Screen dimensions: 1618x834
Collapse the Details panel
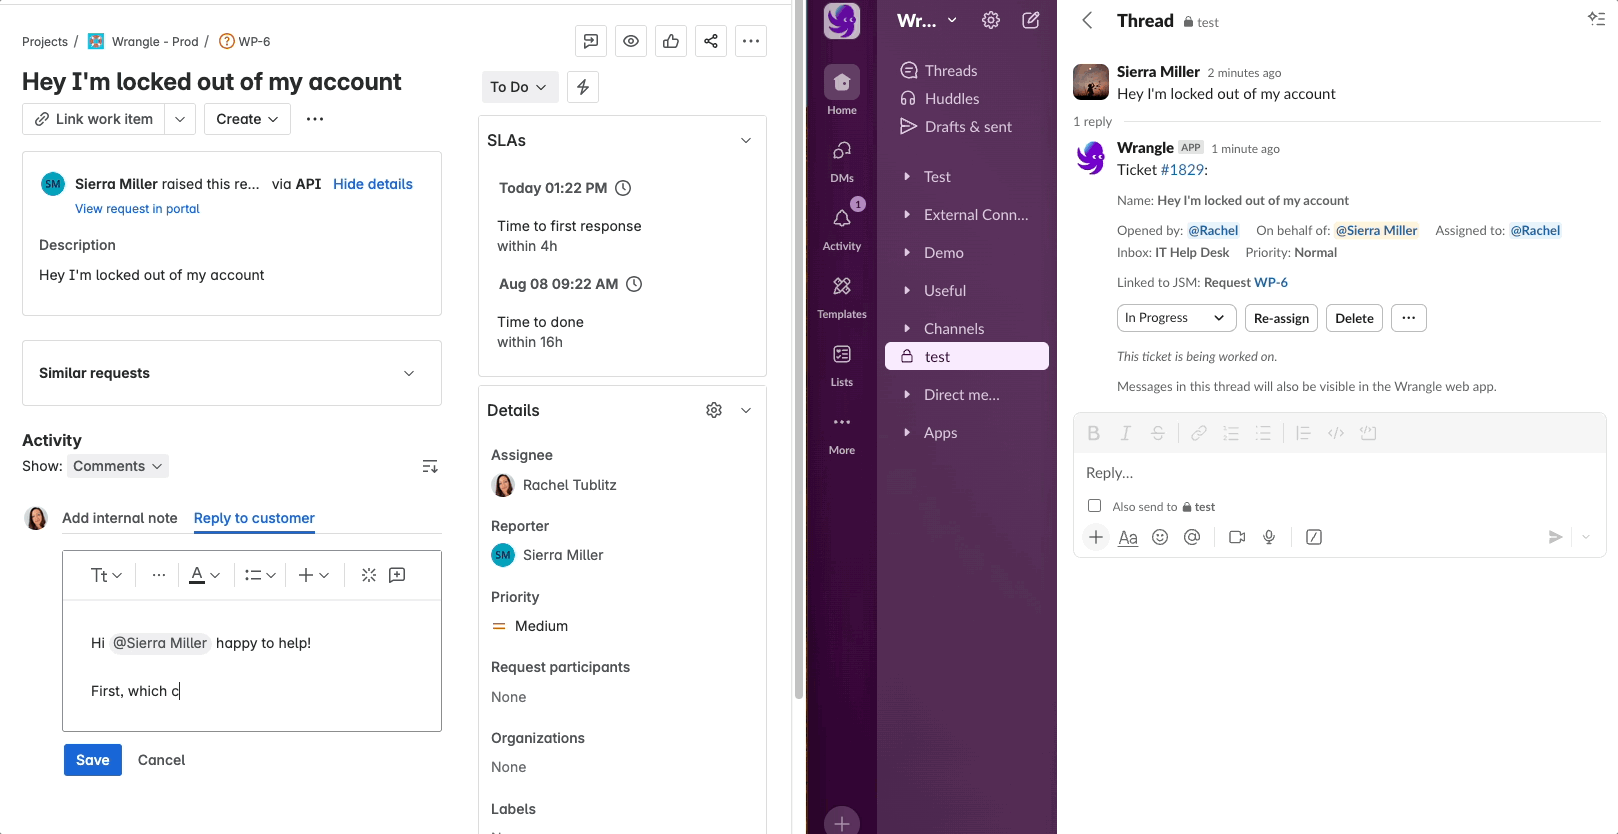[x=746, y=410]
